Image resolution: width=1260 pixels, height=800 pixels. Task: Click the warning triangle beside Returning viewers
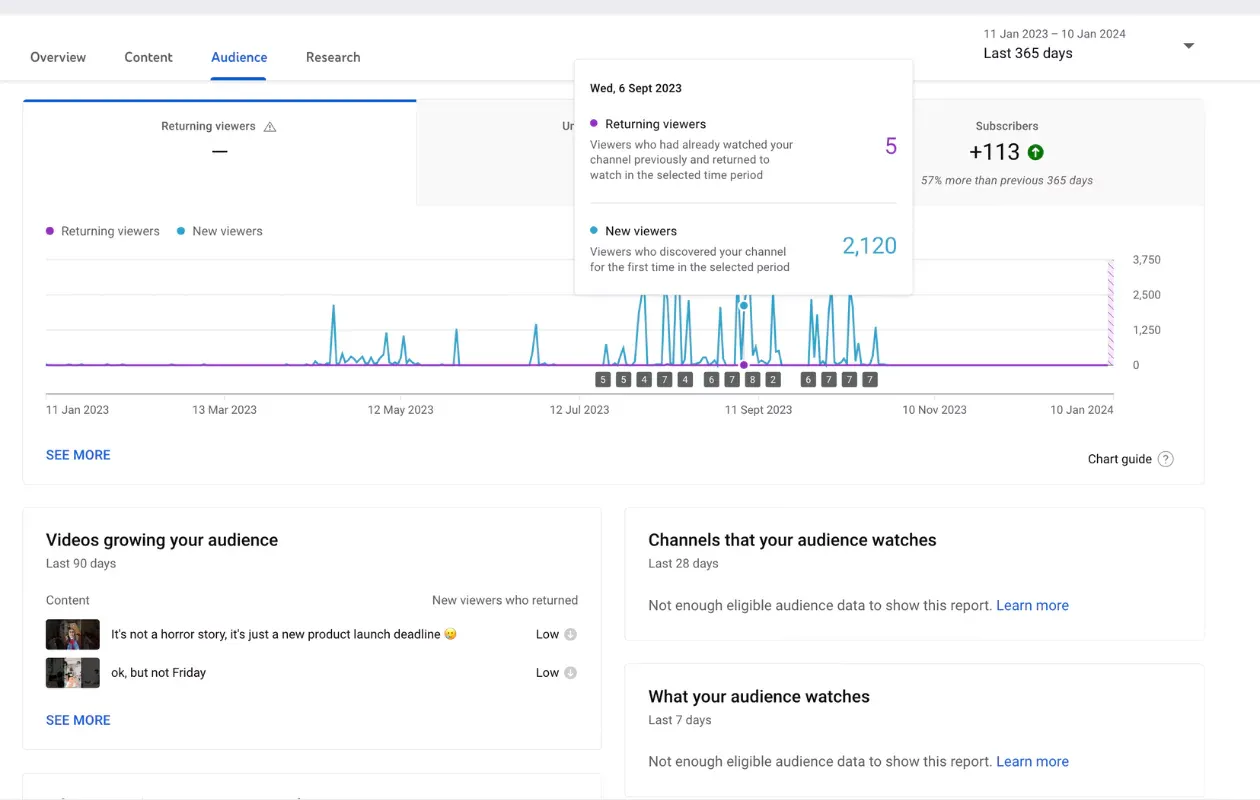270,127
